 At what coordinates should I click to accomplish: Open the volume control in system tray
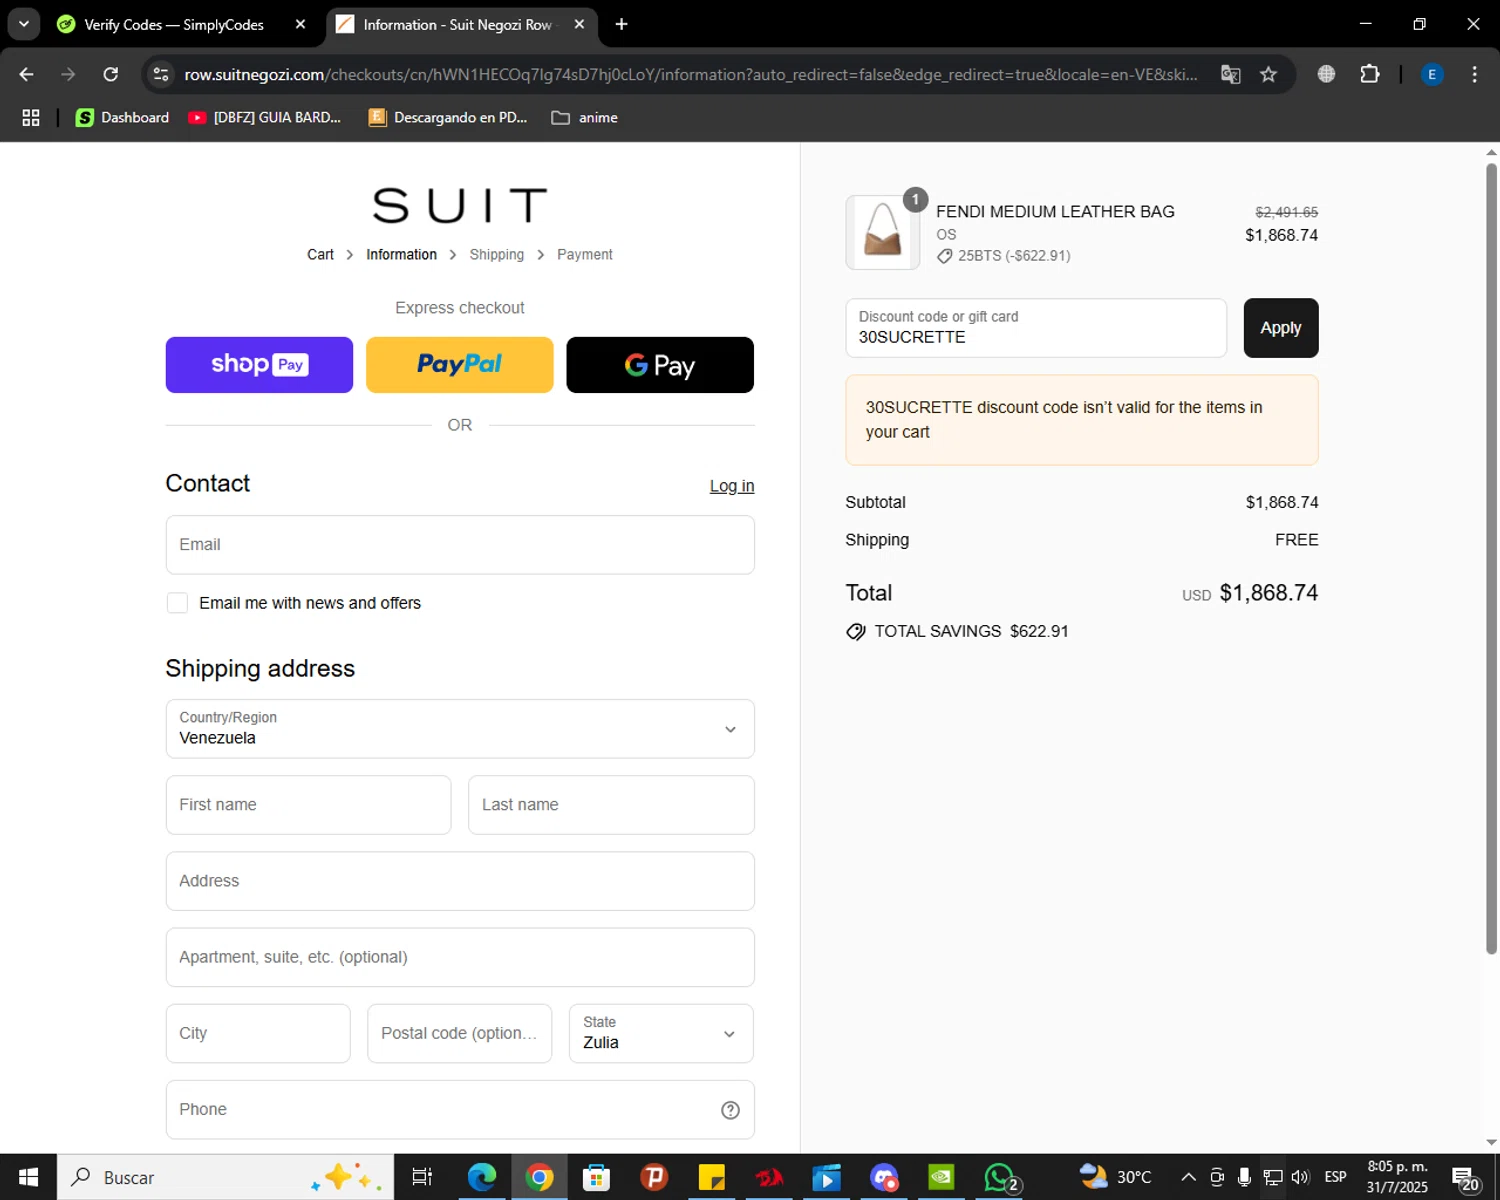point(1300,1177)
